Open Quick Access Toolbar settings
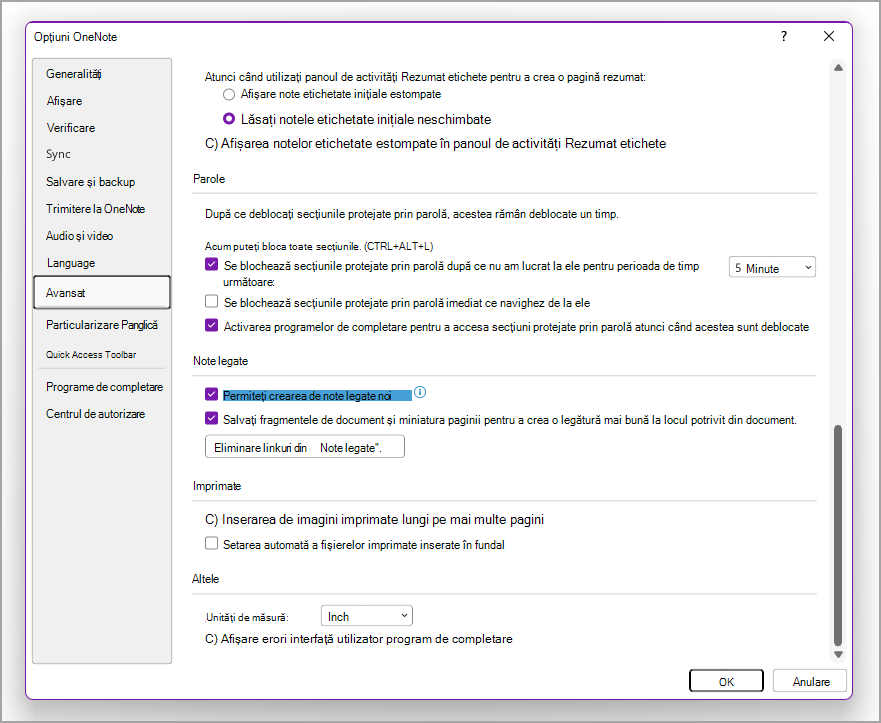Viewport: 881px width, 723px height. click(91, 354)
